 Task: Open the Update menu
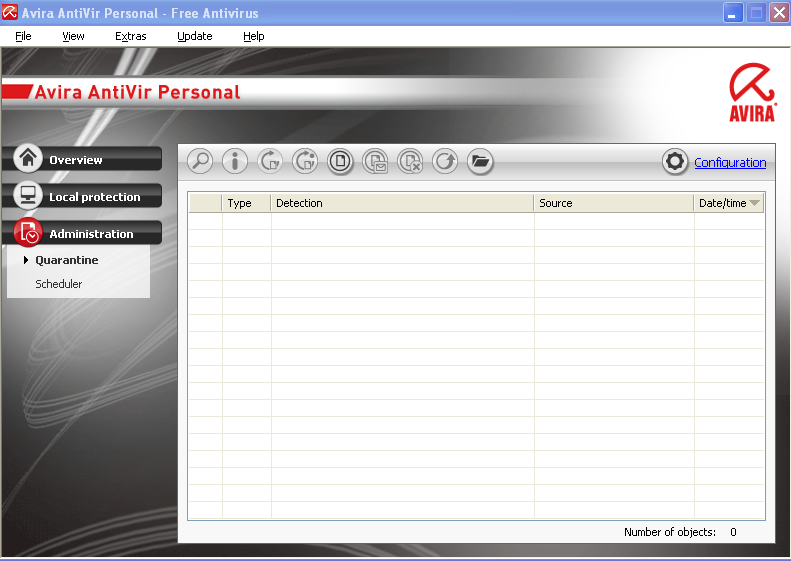(x=195, y=36)
